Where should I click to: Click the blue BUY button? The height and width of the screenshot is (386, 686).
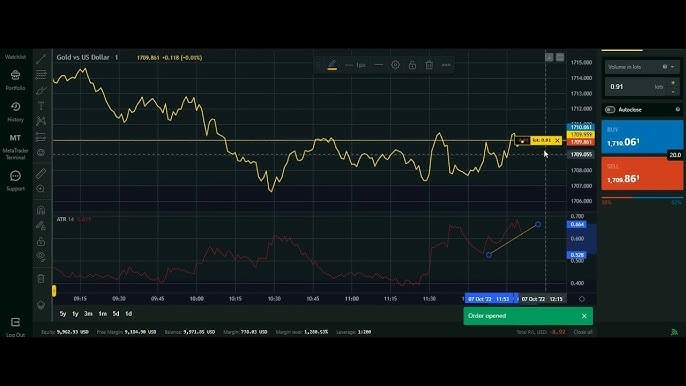coord(641,137)
